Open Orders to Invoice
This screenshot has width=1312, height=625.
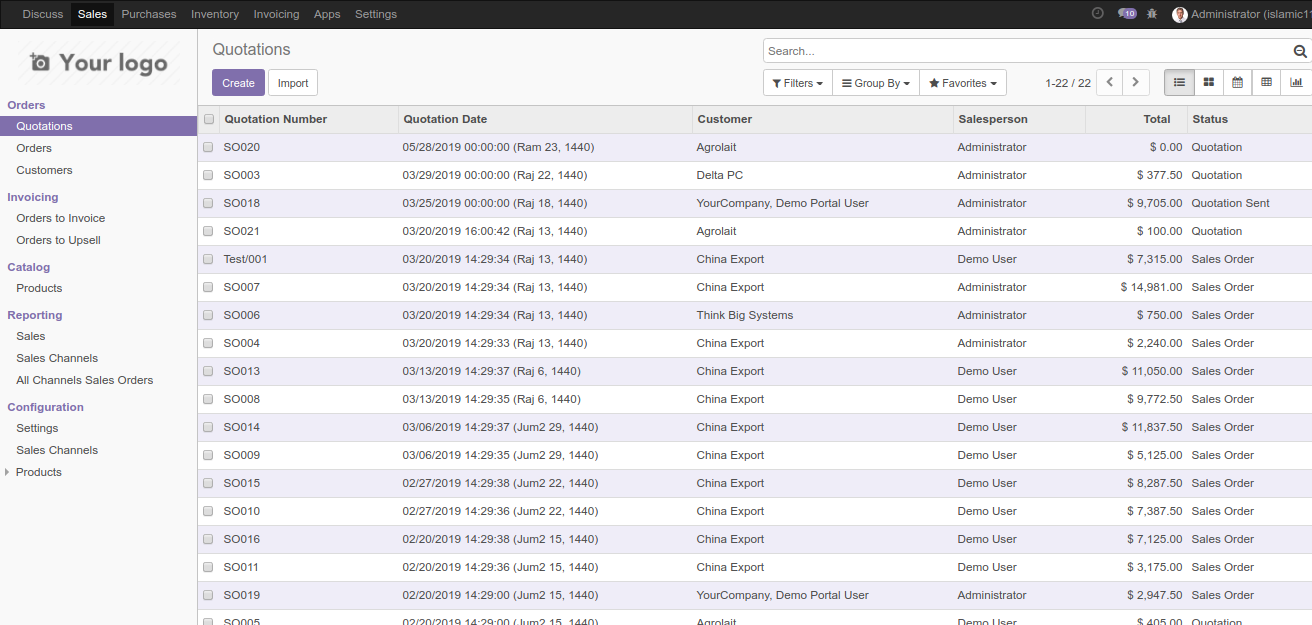coord(60,218)
